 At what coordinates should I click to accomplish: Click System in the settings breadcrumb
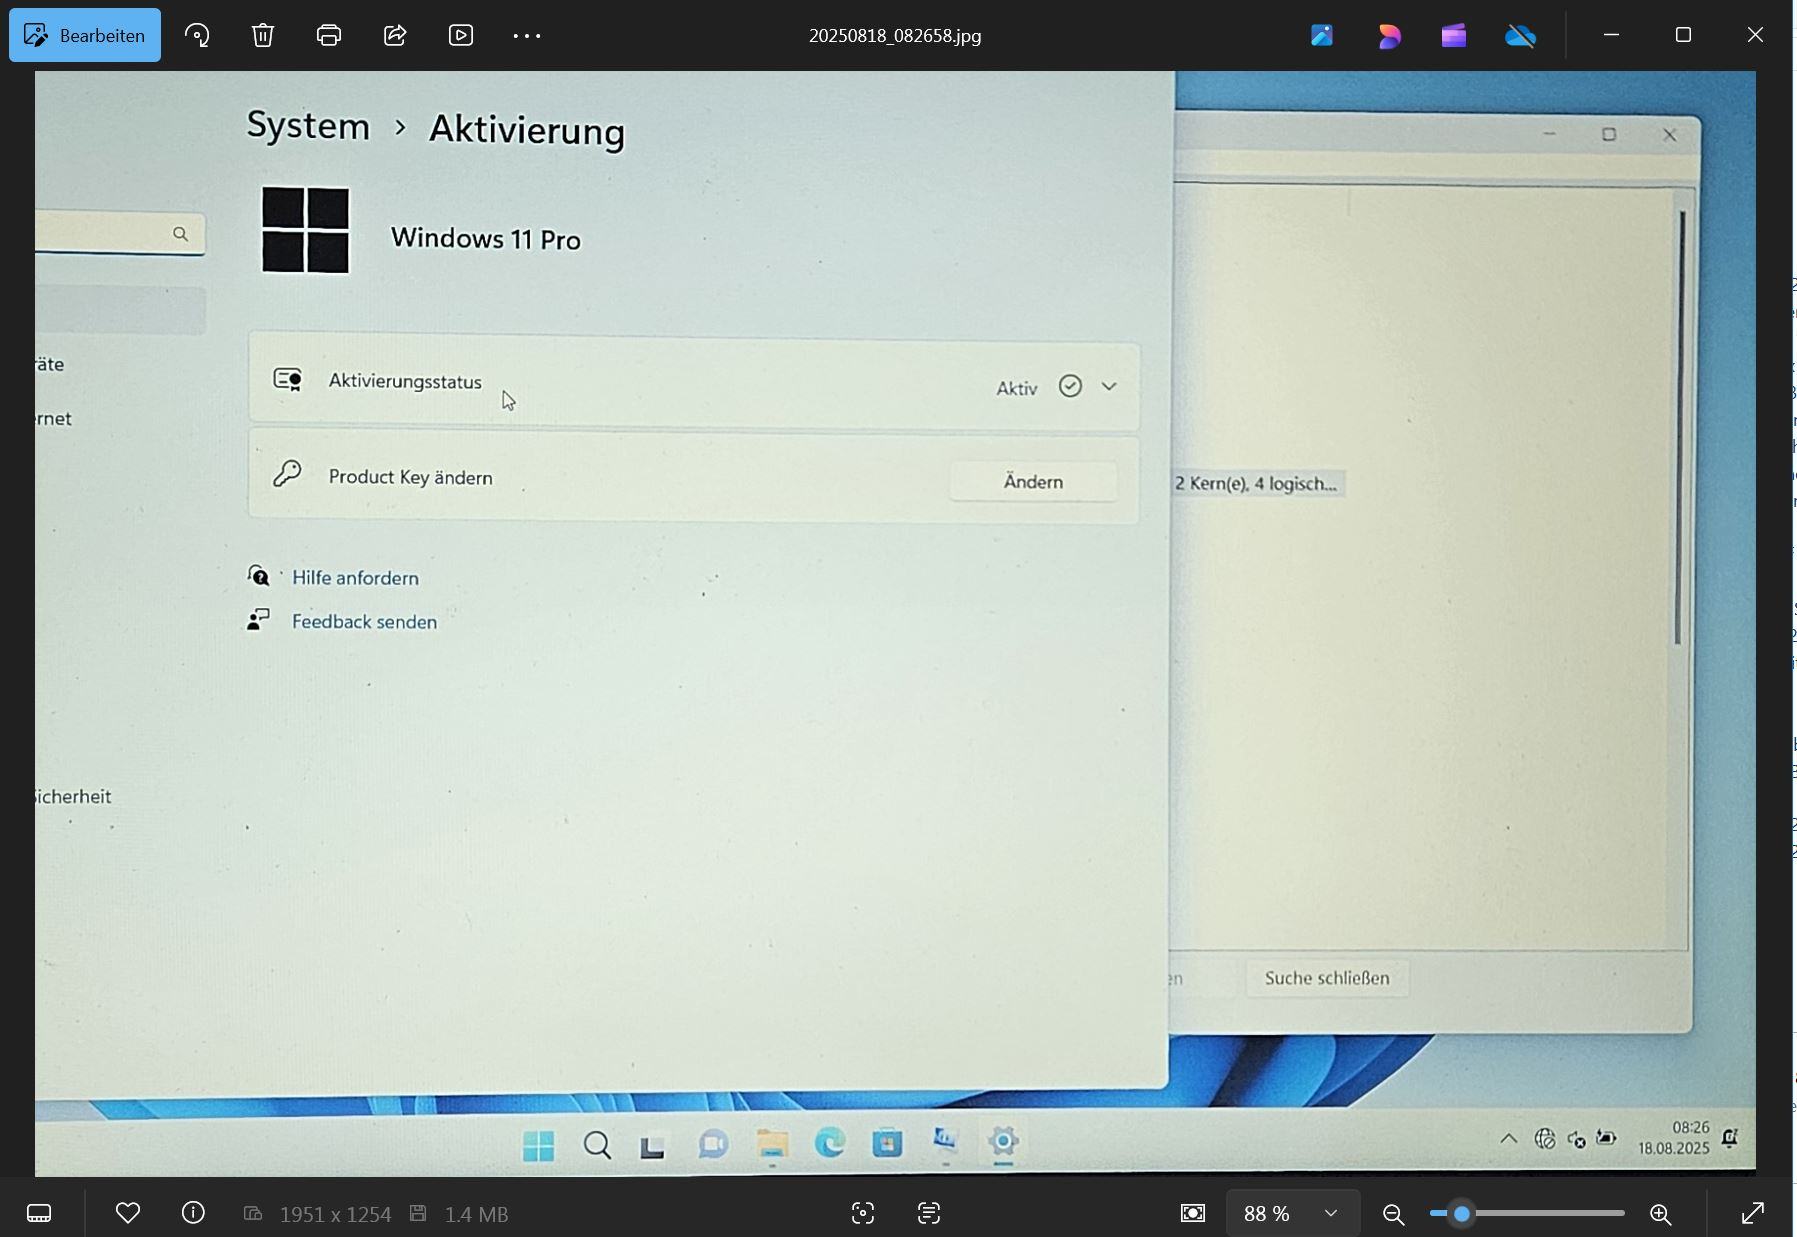[x=308, y=126]
